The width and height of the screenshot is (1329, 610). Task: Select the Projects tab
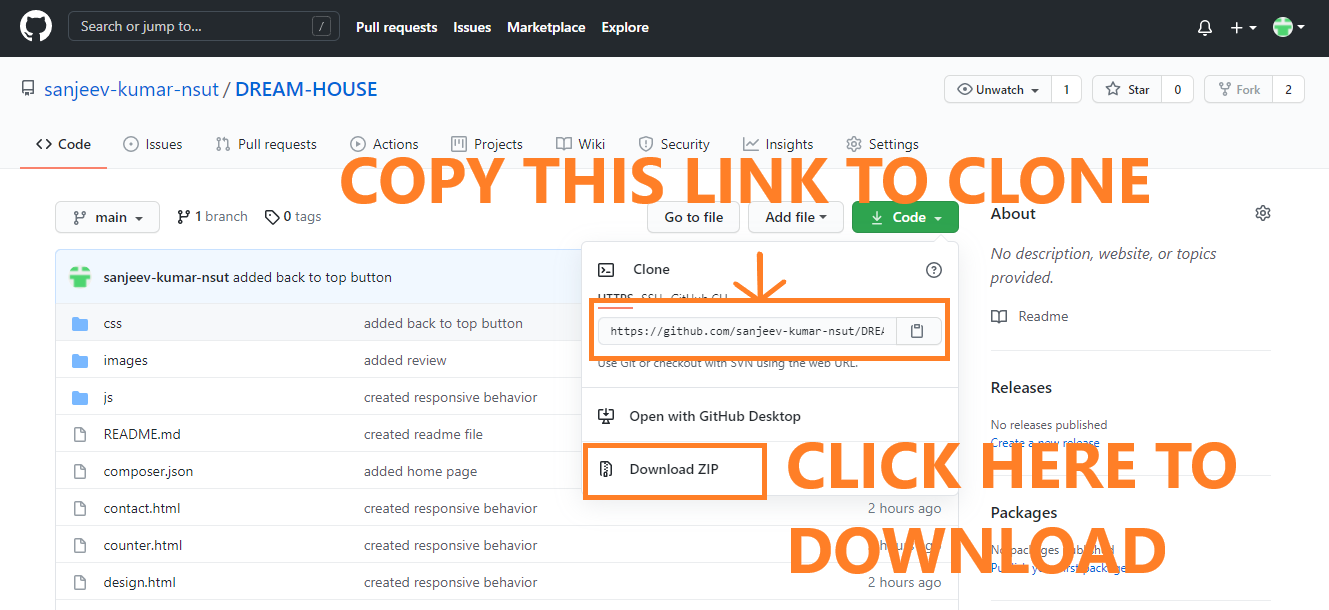click(x=487, y=144)
